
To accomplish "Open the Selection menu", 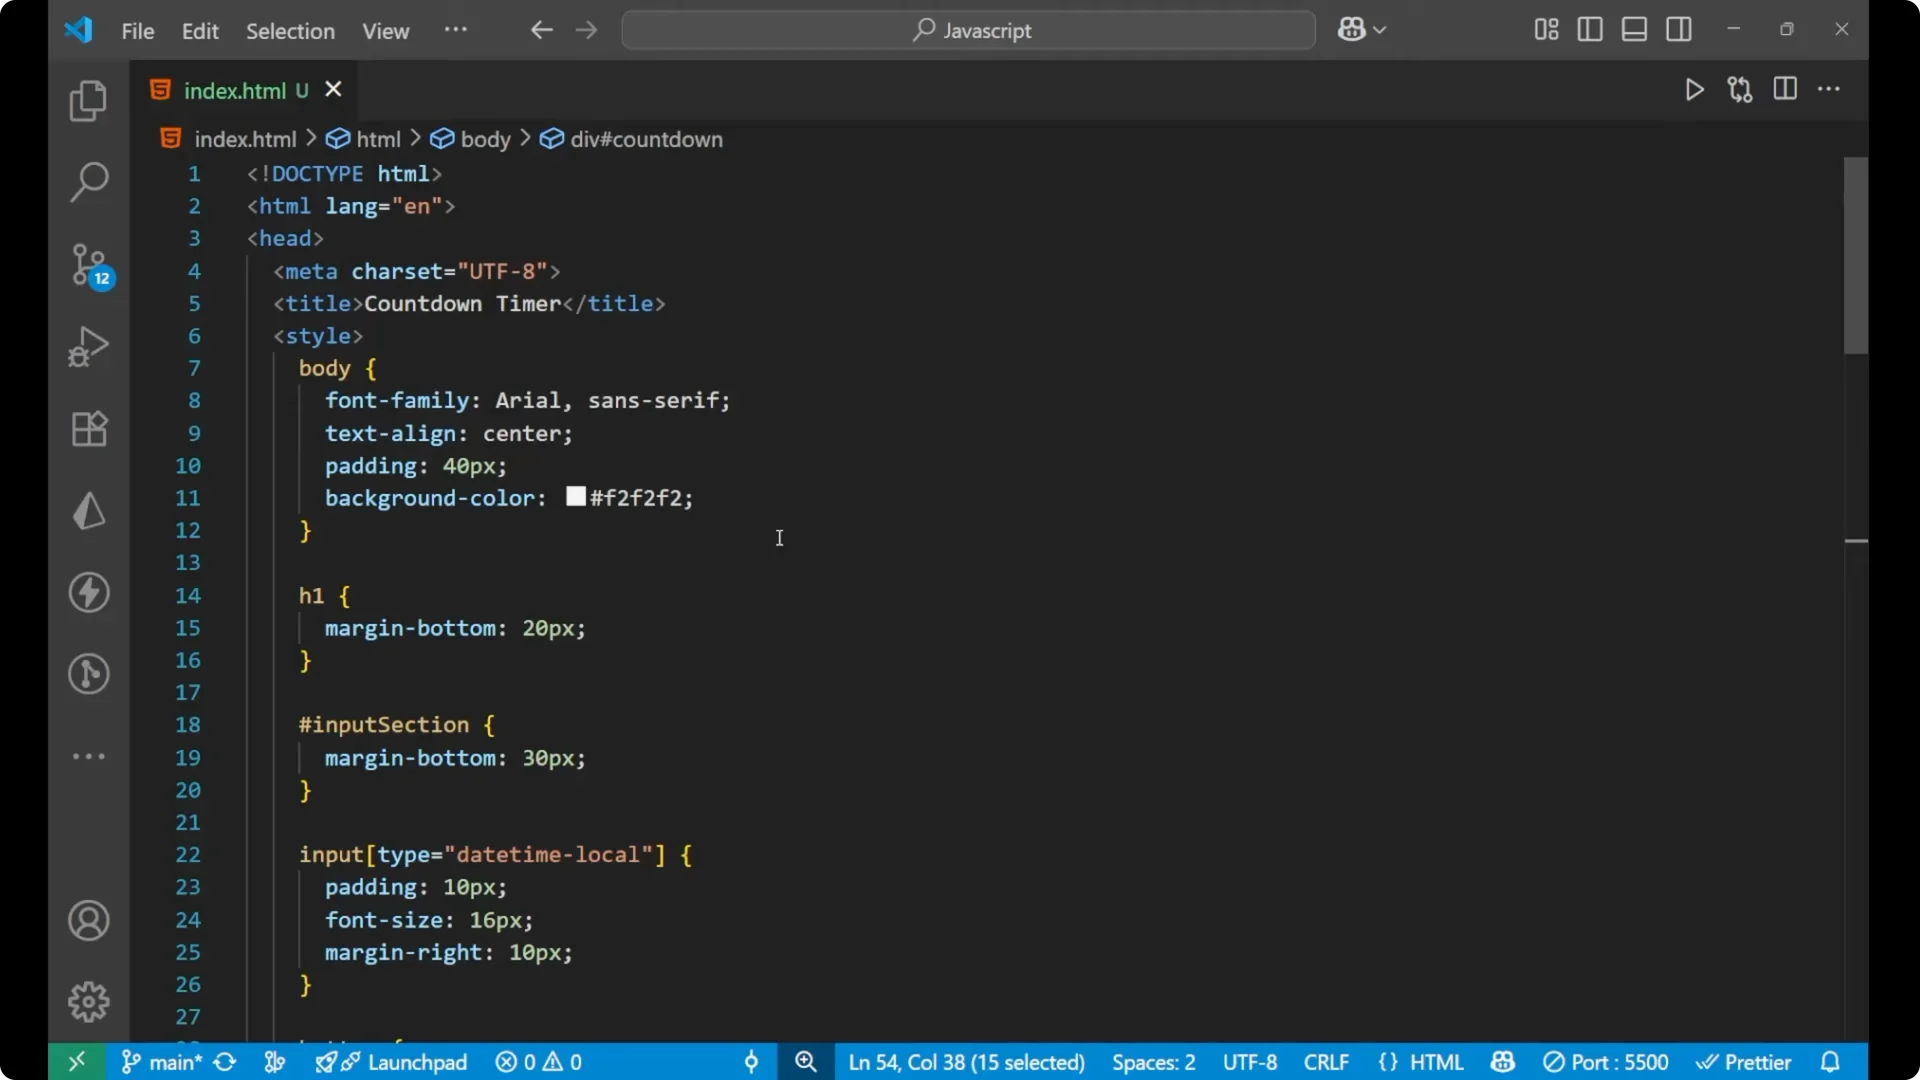I will (290, 31).
